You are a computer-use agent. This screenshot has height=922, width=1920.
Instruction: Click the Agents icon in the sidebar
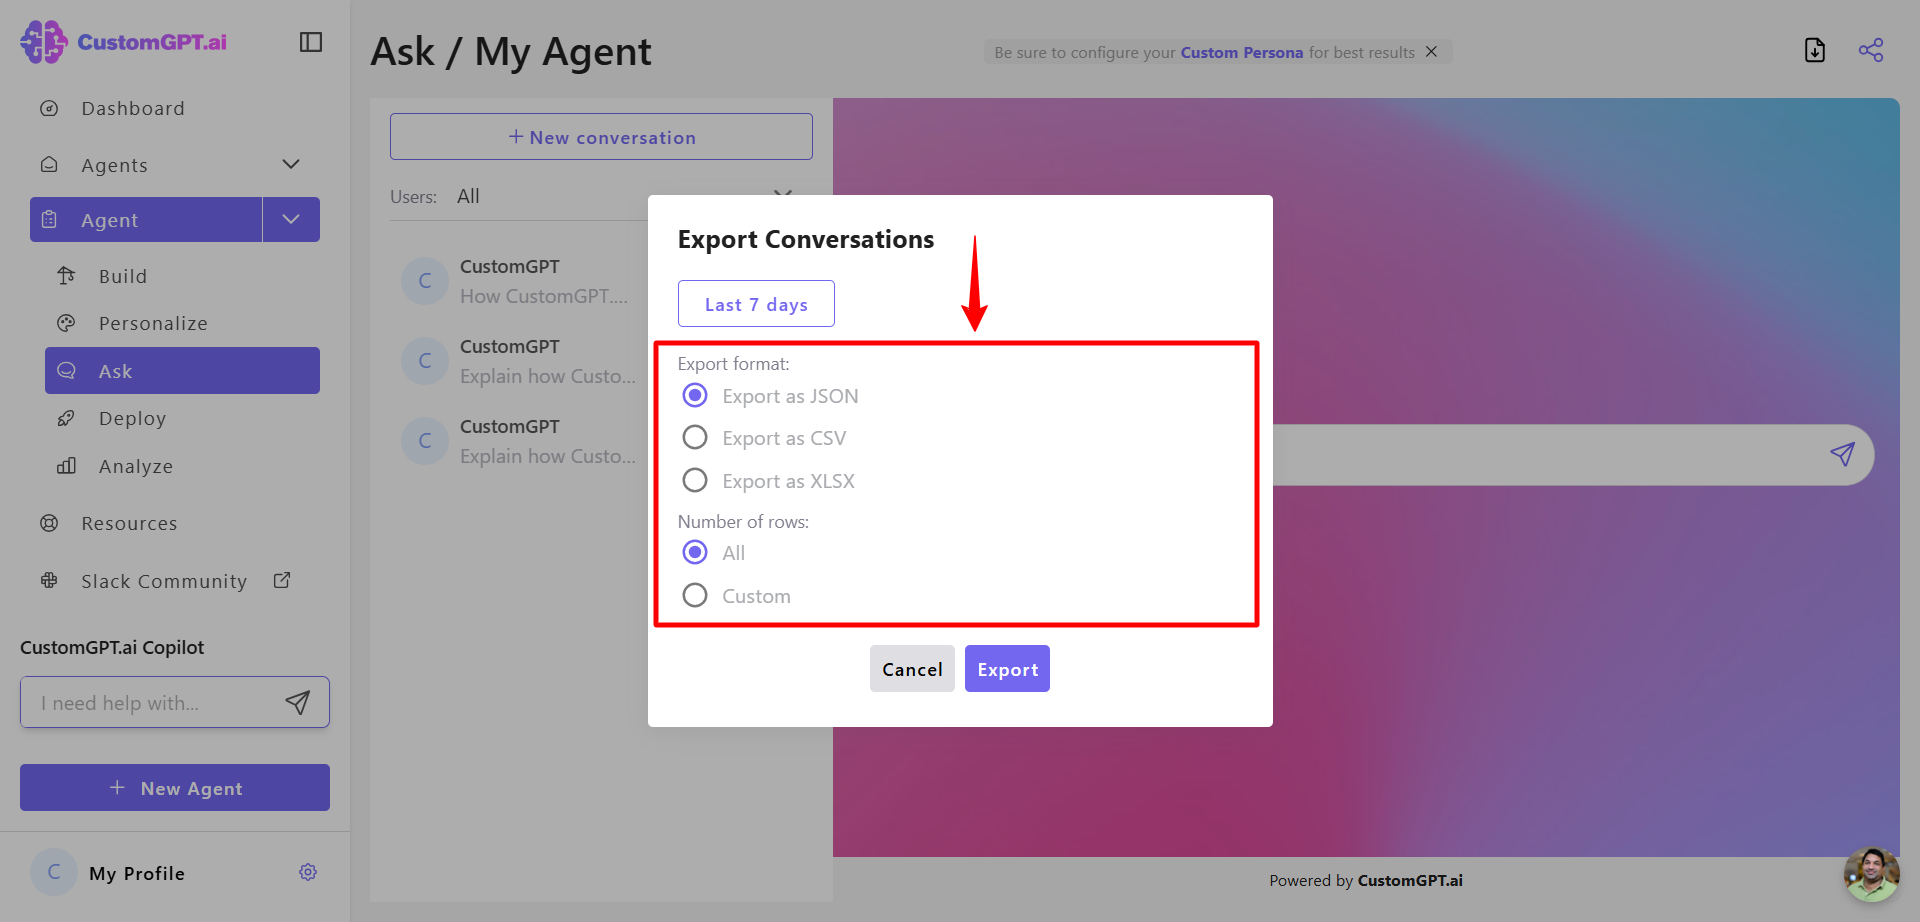pos(49,165)
